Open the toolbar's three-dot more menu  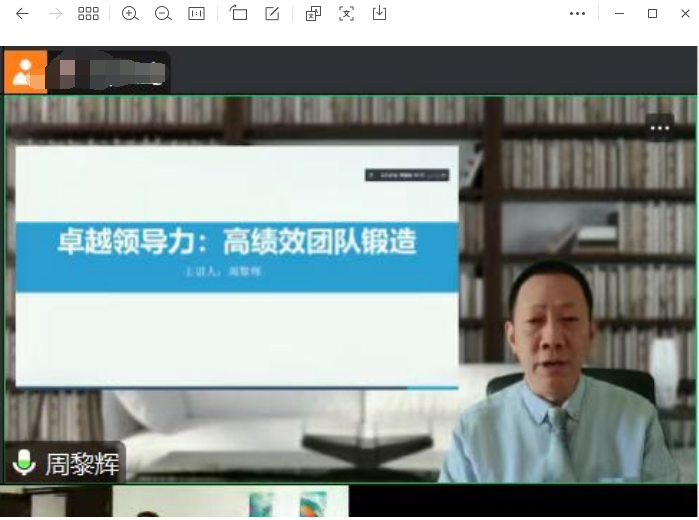pos(577,14)
